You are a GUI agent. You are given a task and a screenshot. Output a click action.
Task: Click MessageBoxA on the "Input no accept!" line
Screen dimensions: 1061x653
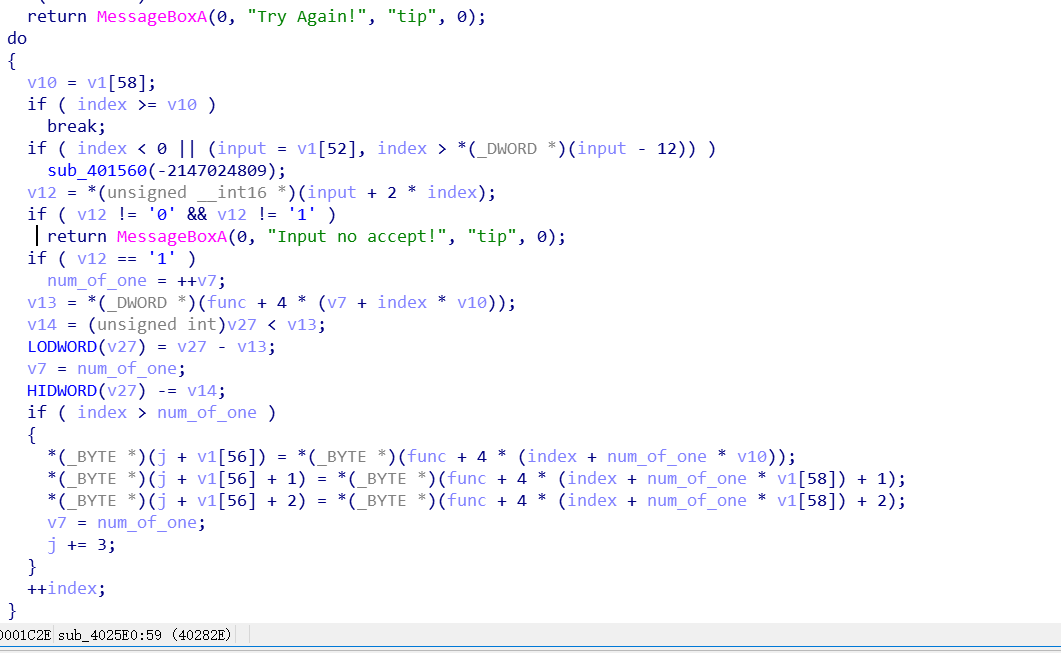pos(167,236)
